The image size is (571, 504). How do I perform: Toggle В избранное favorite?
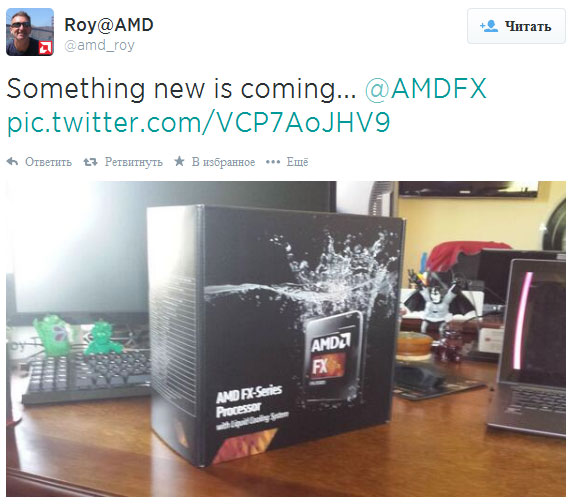click(x=223, y=162)
